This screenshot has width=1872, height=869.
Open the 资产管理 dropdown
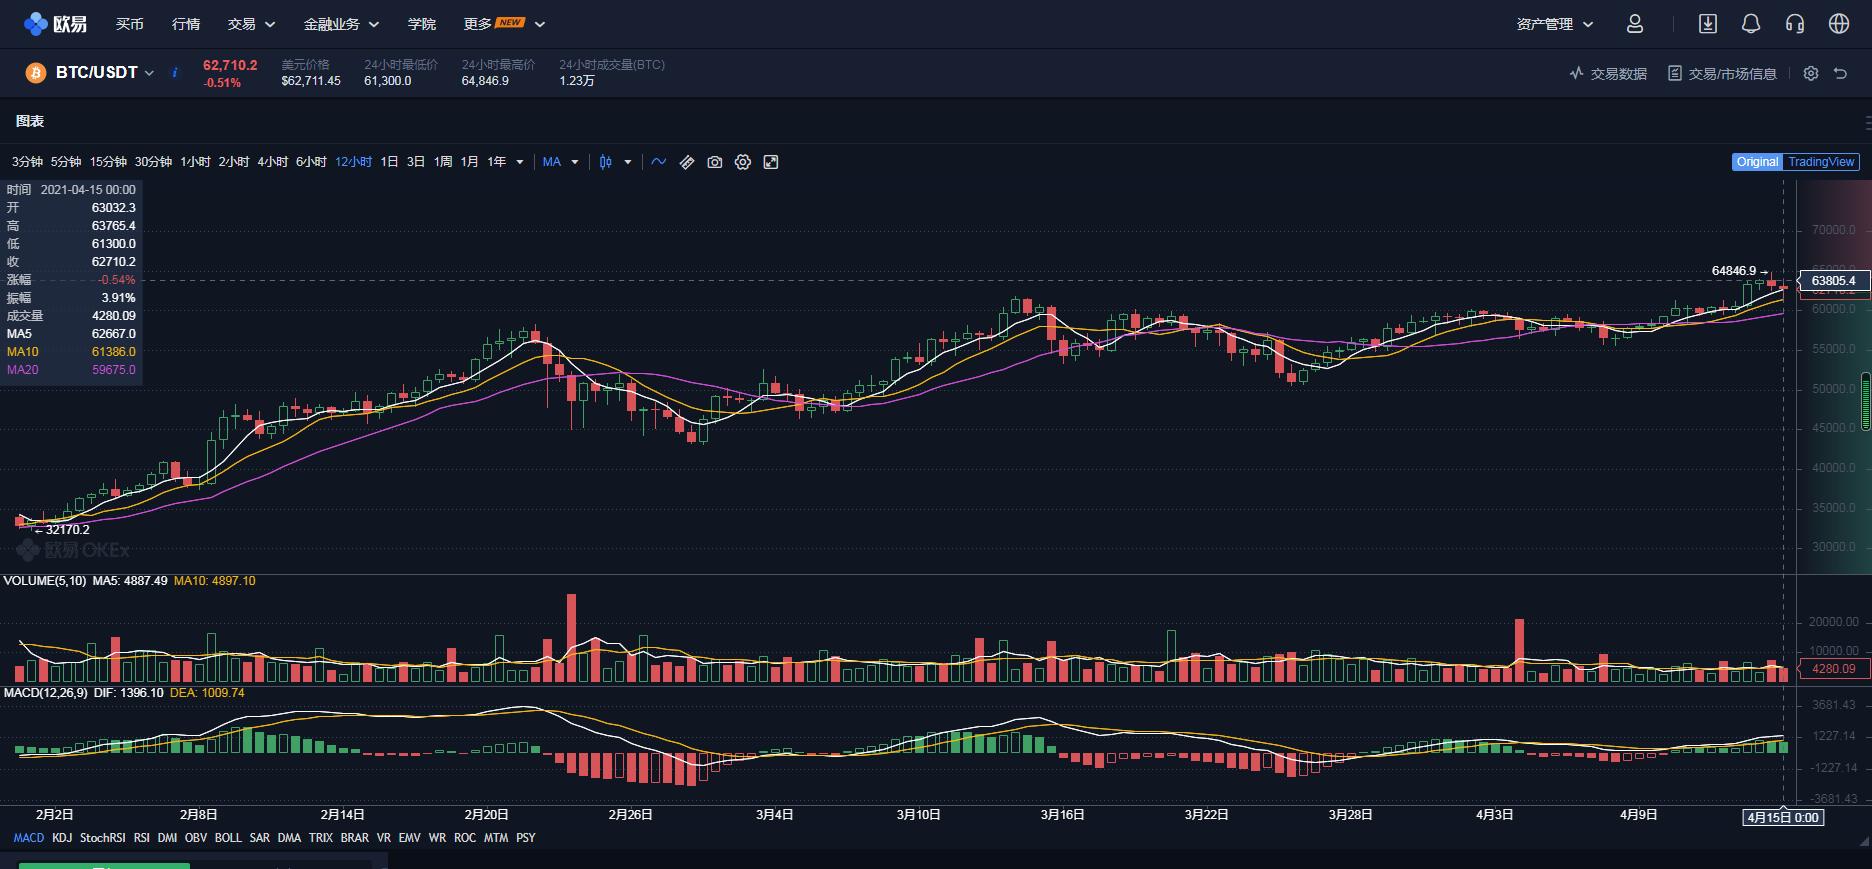point(1555,24)
